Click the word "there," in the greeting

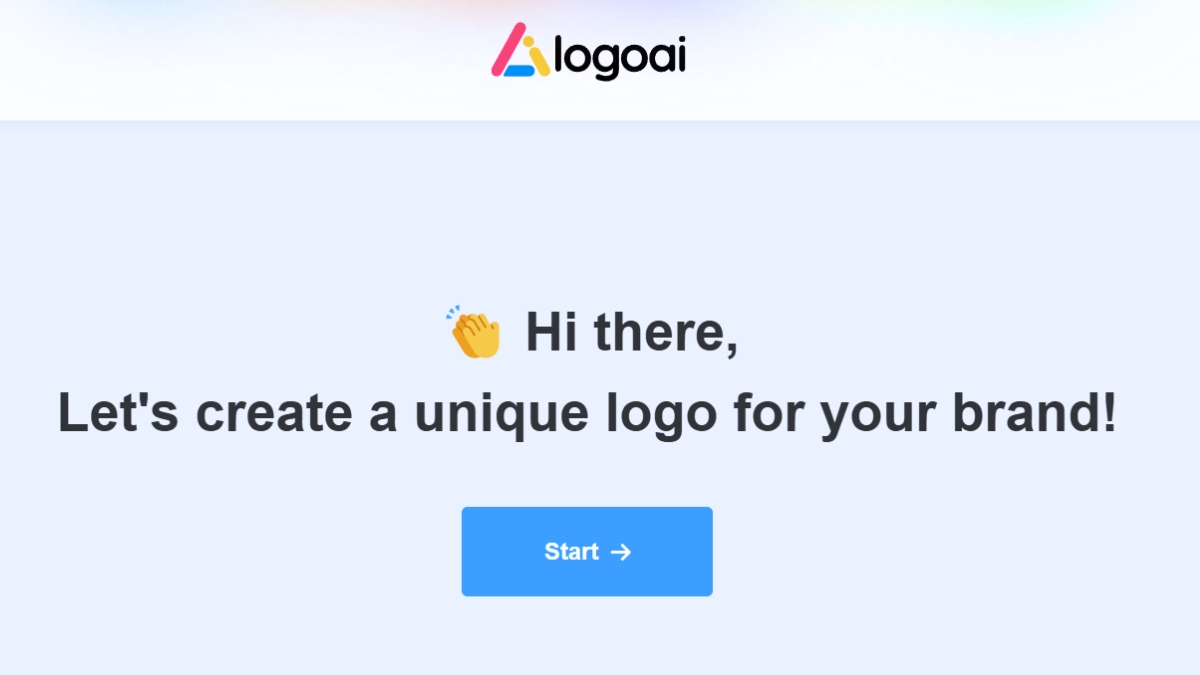pos(666,332)
